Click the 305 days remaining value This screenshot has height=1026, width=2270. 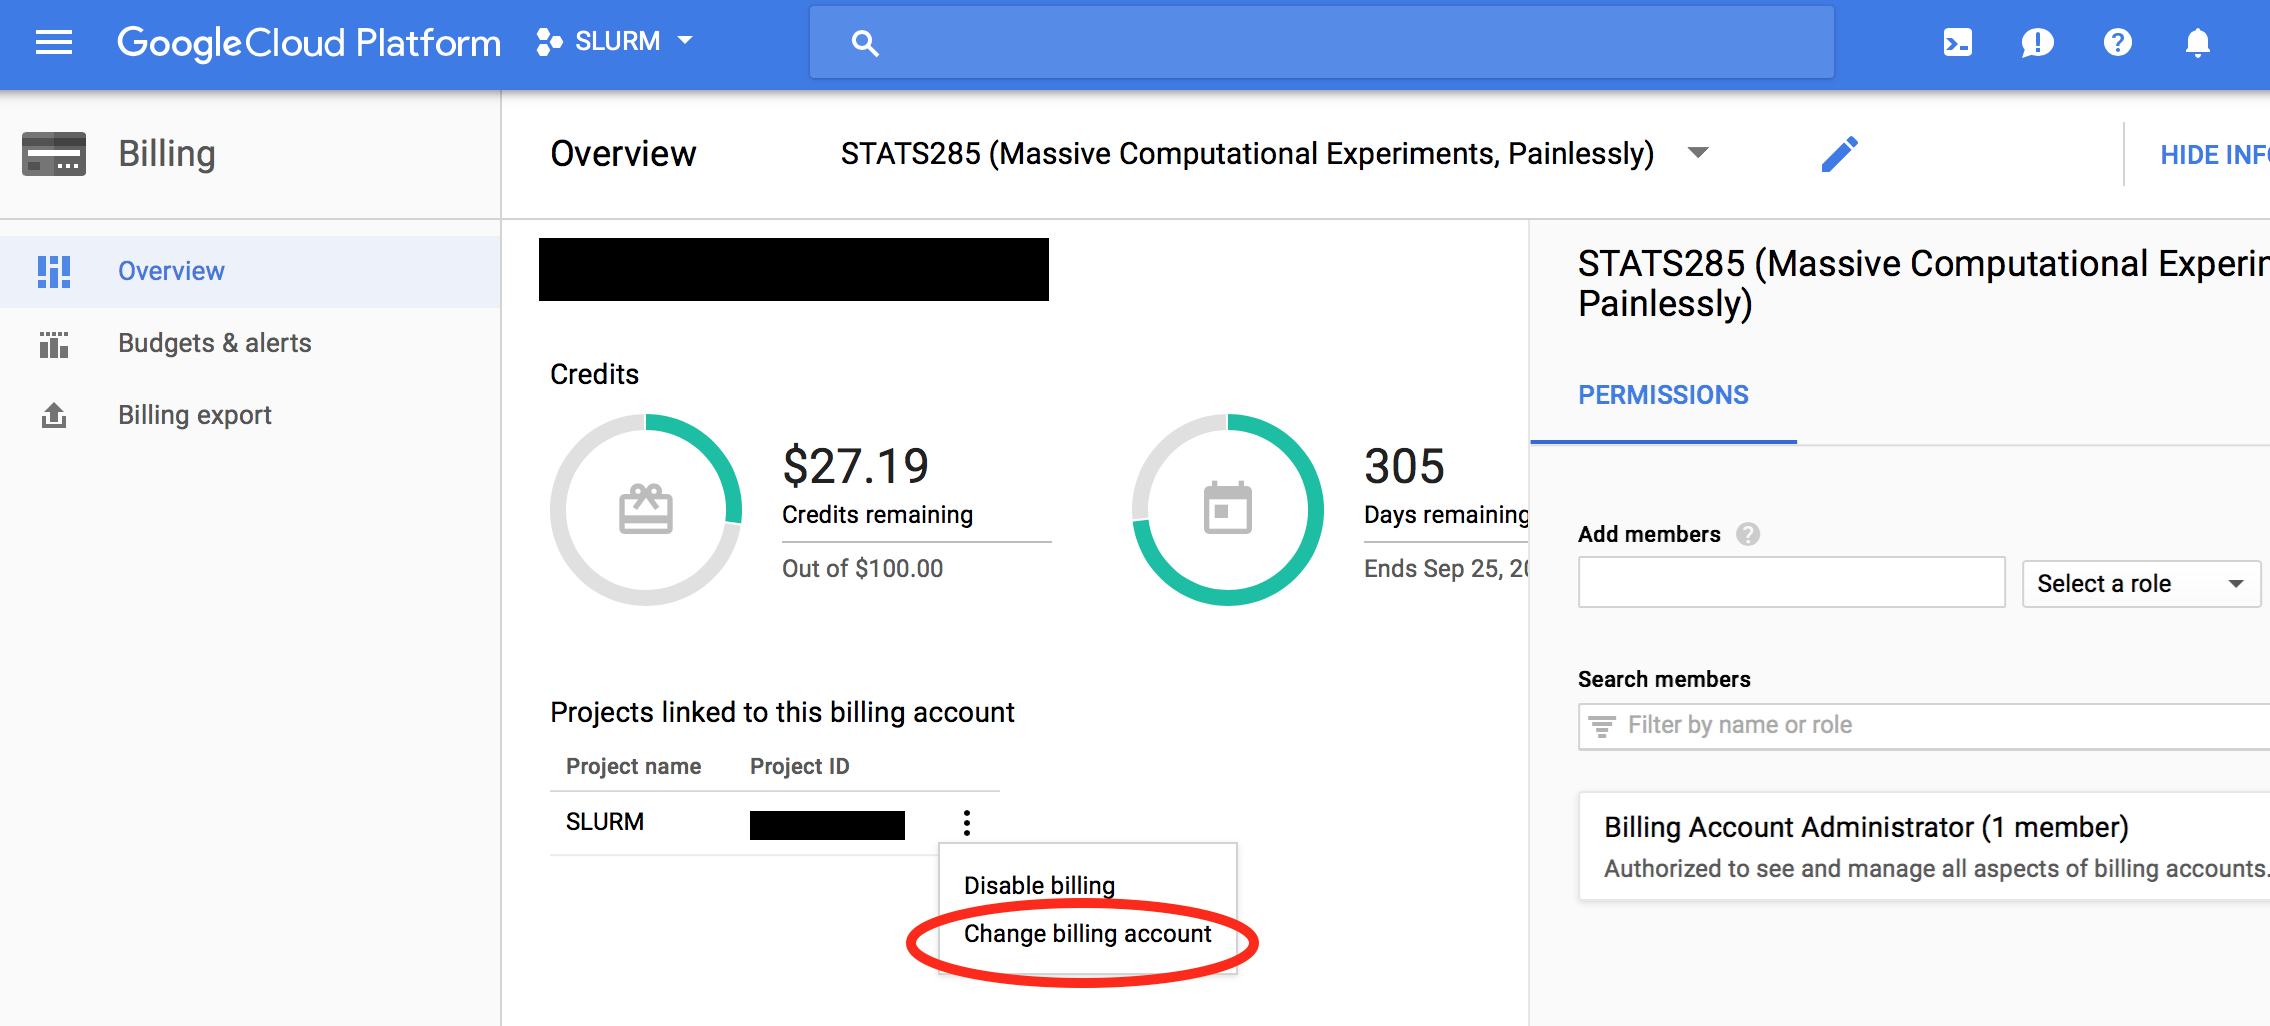point(1404,466)
